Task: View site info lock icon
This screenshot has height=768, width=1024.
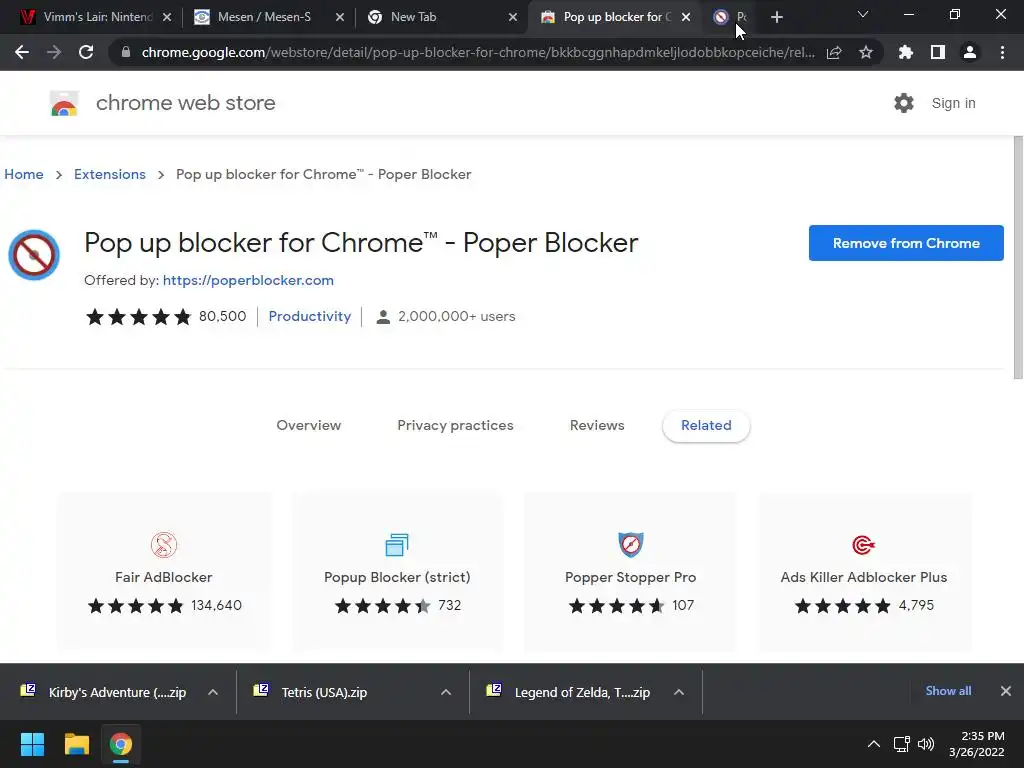Action: pos(125,52)
